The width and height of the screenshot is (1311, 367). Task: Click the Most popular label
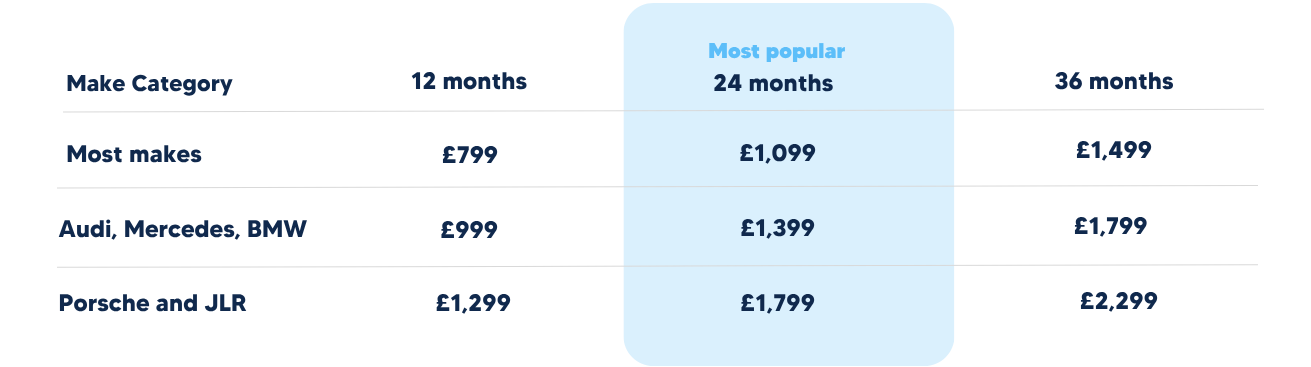(777, 51)
